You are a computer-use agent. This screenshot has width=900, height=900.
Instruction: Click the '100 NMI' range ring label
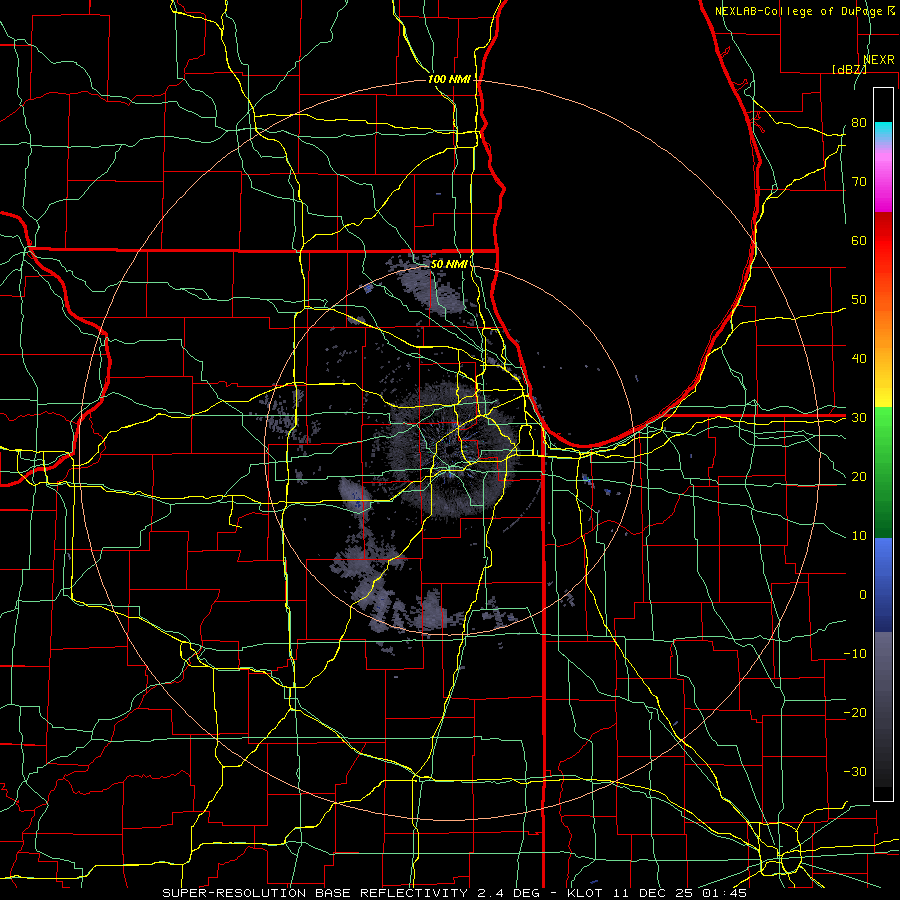pos(449,79)
